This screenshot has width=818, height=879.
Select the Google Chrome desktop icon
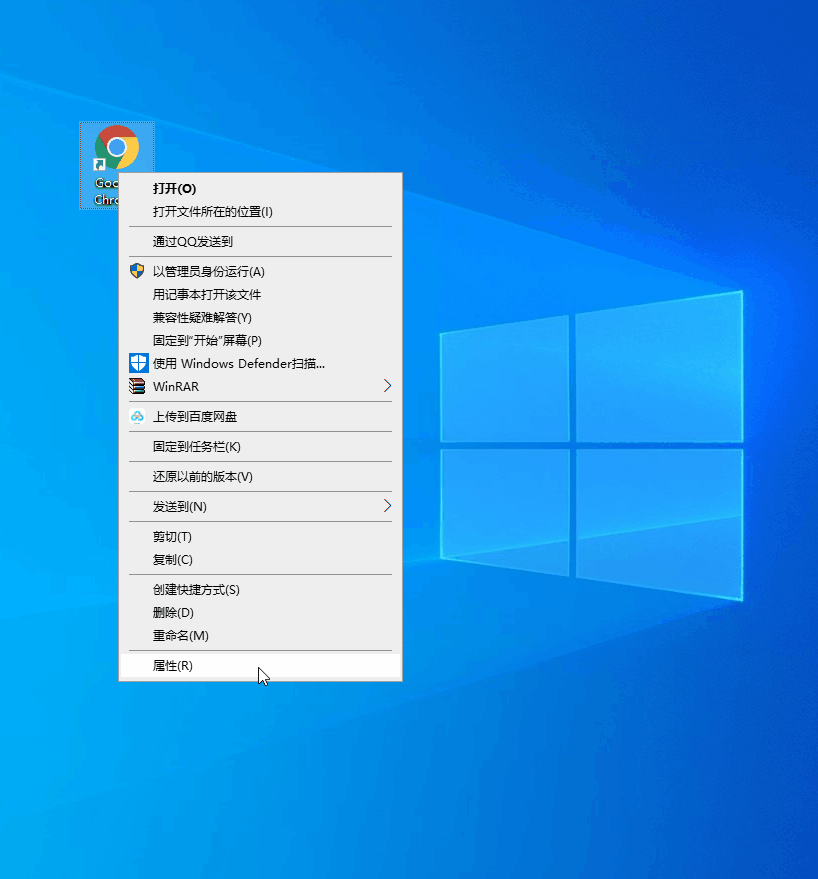coord(116,150)
